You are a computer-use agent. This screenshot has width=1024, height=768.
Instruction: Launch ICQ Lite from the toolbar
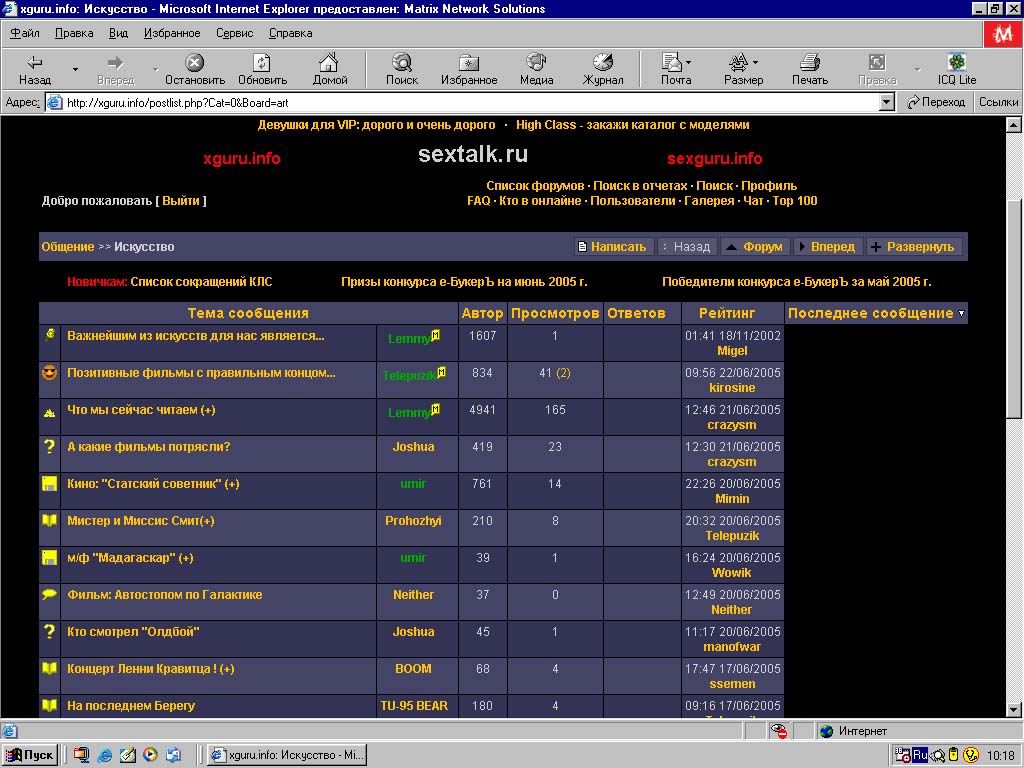(957, 68)
